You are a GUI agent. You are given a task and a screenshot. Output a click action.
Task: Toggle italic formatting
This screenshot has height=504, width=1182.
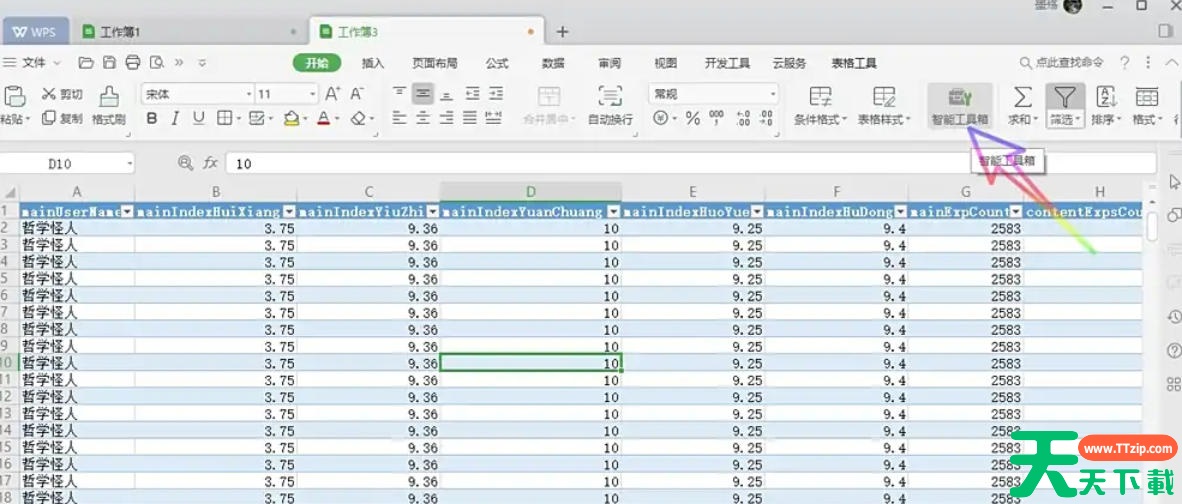tap(175, 119)
